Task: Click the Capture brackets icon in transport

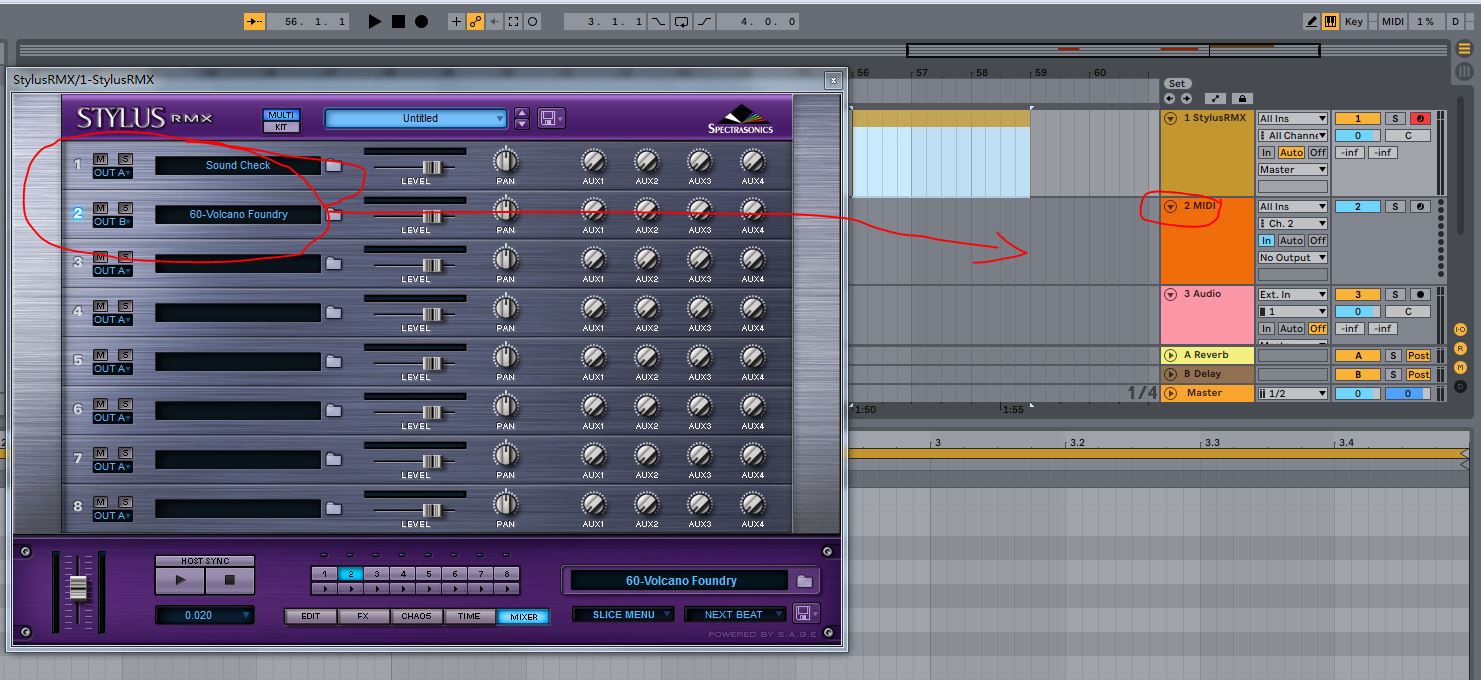Action: tap(514, 21)
